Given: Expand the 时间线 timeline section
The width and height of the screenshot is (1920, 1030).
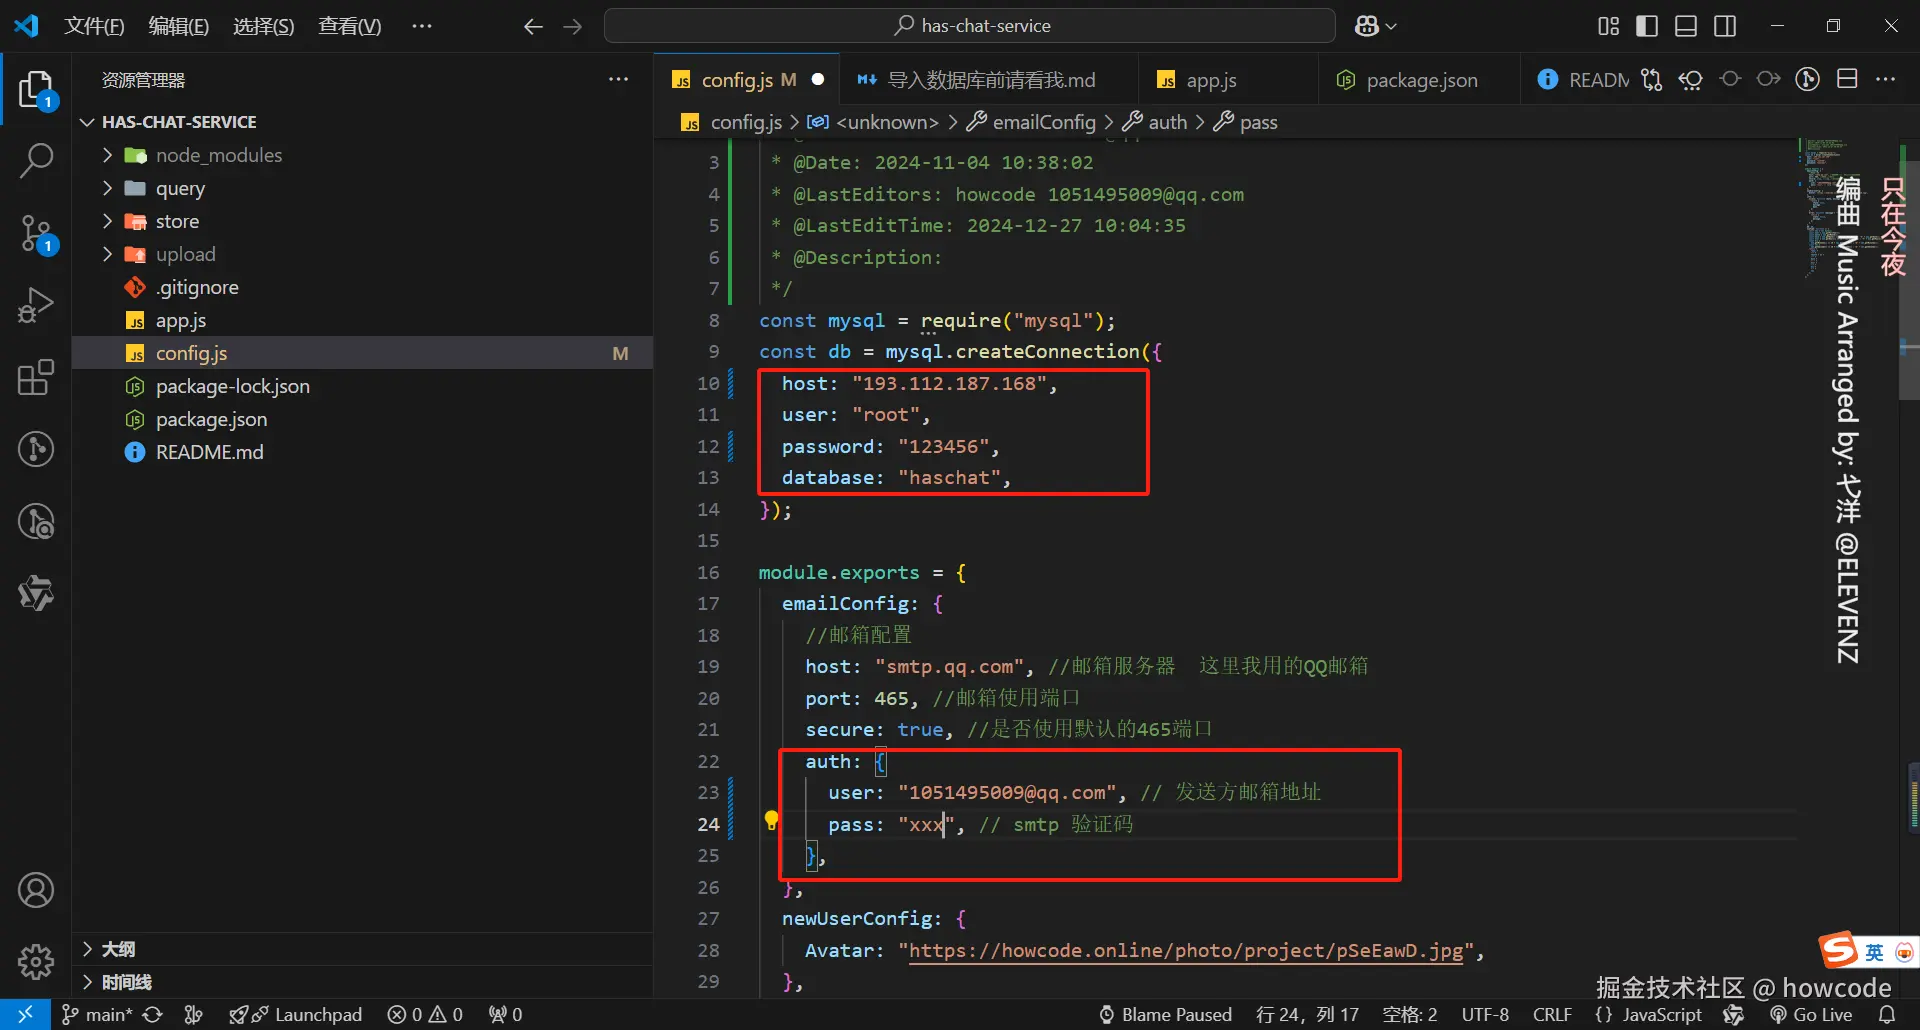Looking at the screenshot, I should click(362, 982).
